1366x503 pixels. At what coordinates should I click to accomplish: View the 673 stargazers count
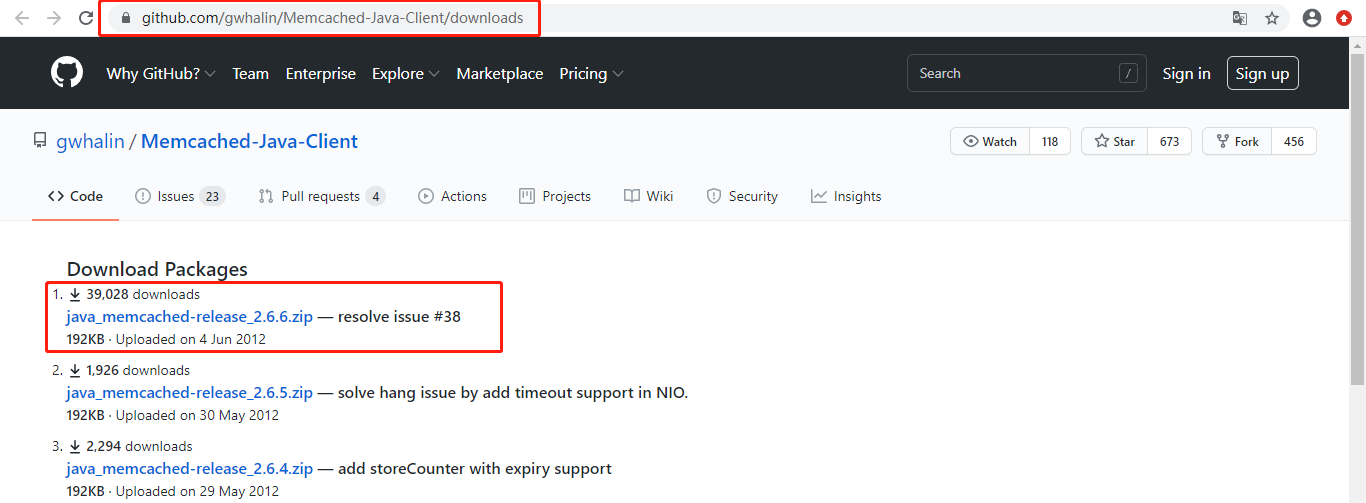[1169, 141]
